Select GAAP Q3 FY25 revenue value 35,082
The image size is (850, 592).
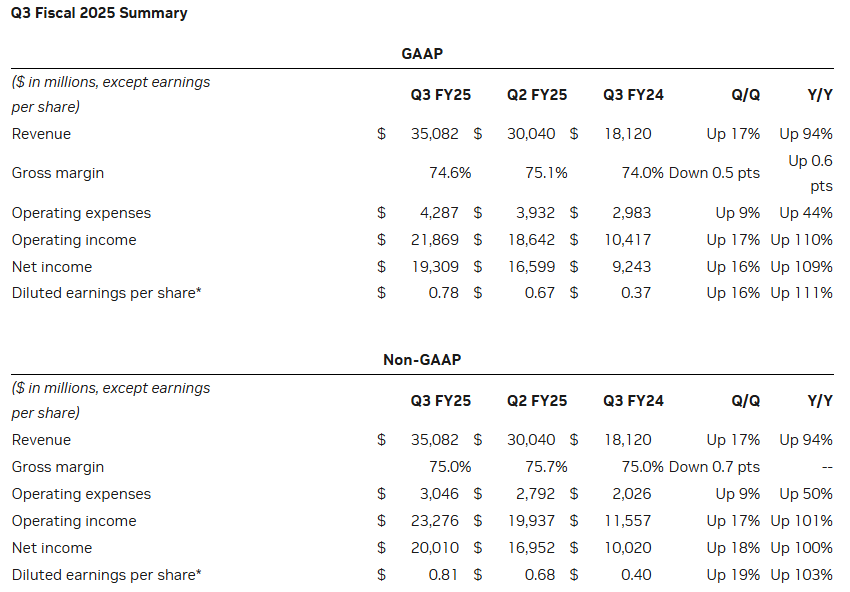point(441,133)
